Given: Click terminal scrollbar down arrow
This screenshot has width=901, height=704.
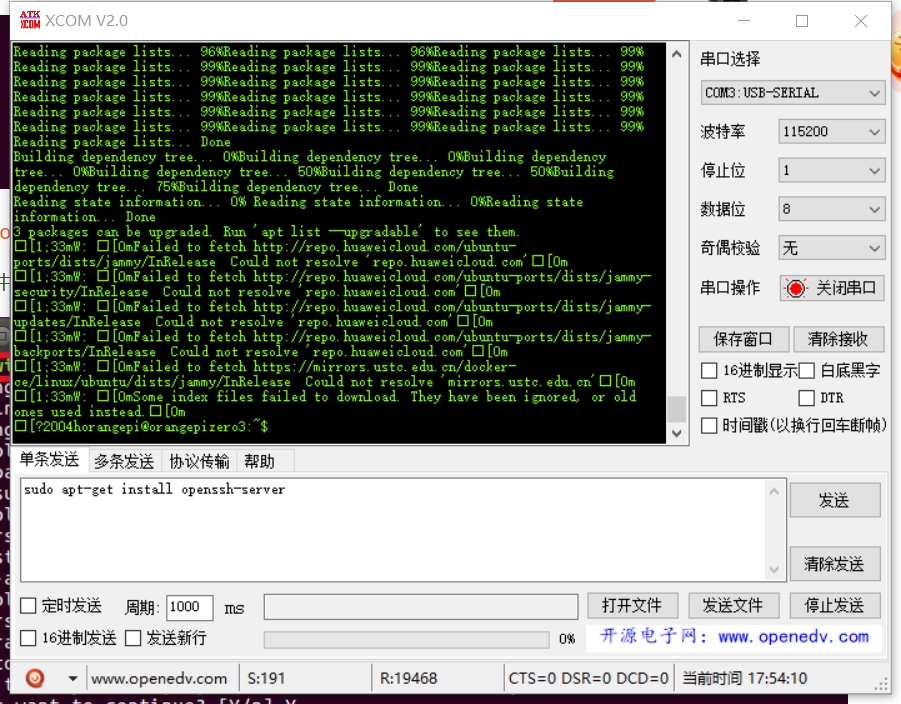Looking at the screenshot, I should tap(677, 433).
